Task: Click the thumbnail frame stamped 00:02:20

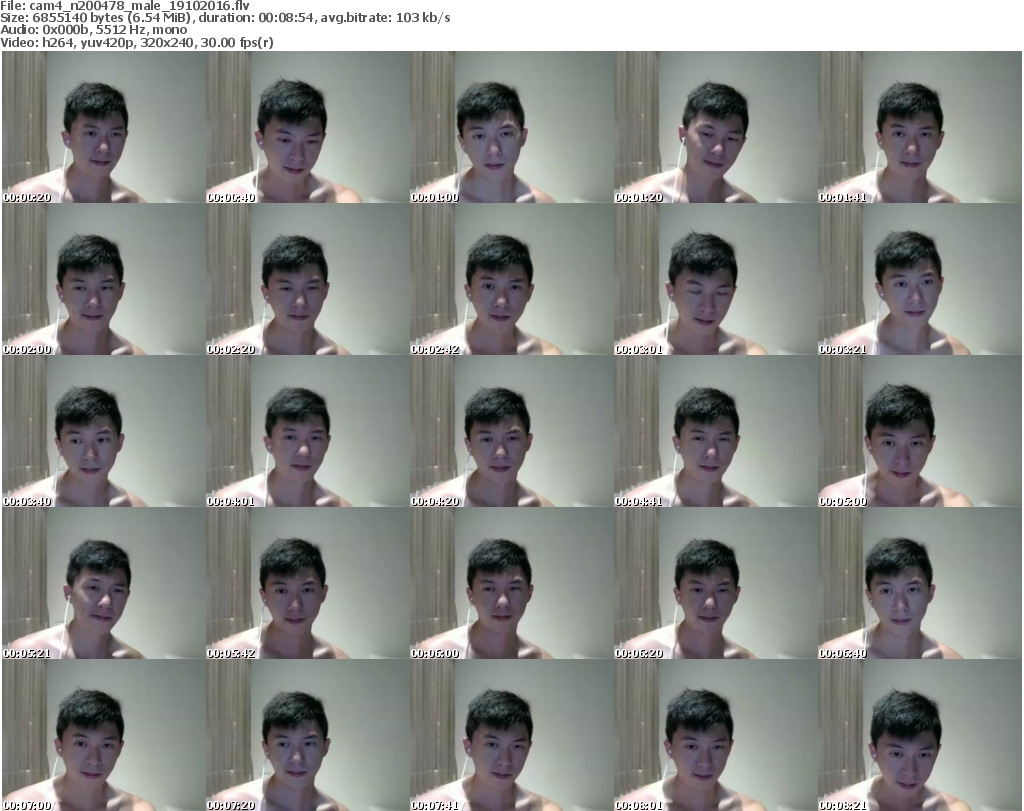Action: coord(308,279)
